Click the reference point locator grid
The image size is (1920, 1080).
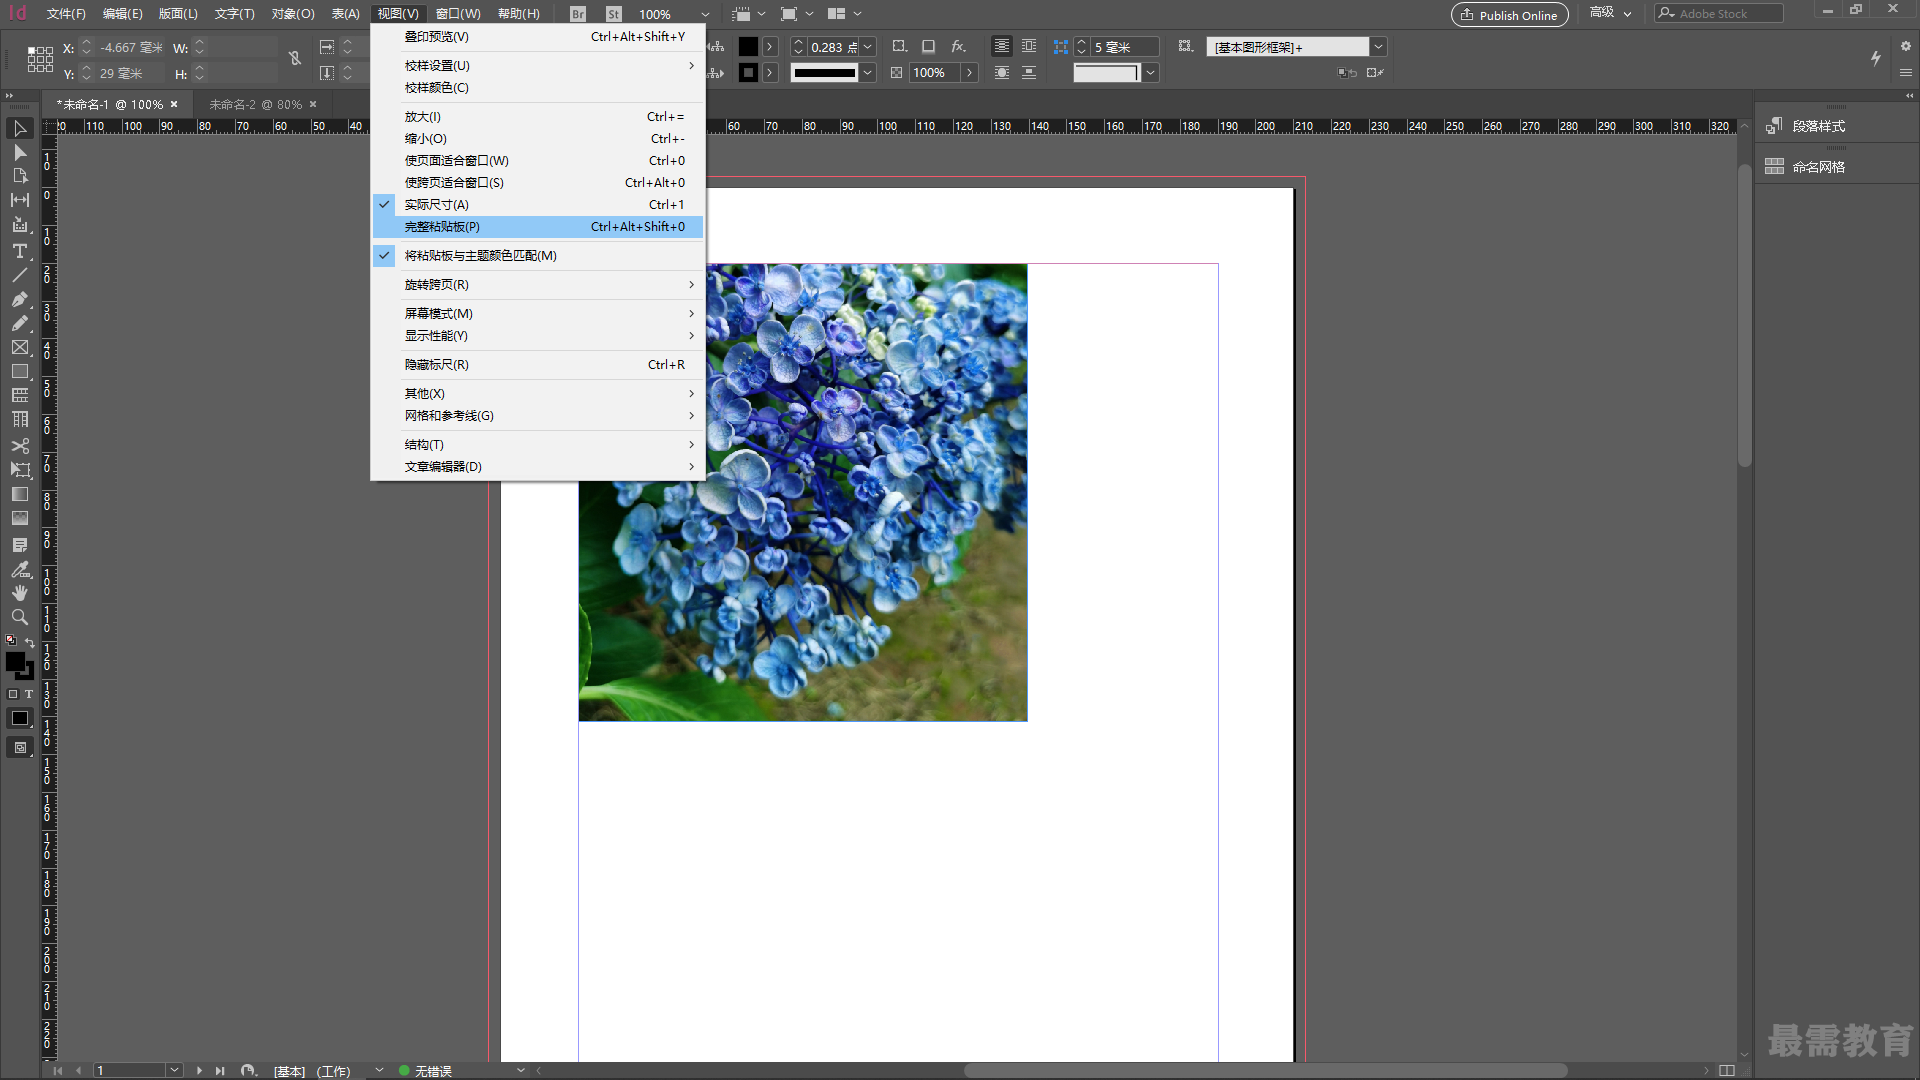(x=40, y=59)
